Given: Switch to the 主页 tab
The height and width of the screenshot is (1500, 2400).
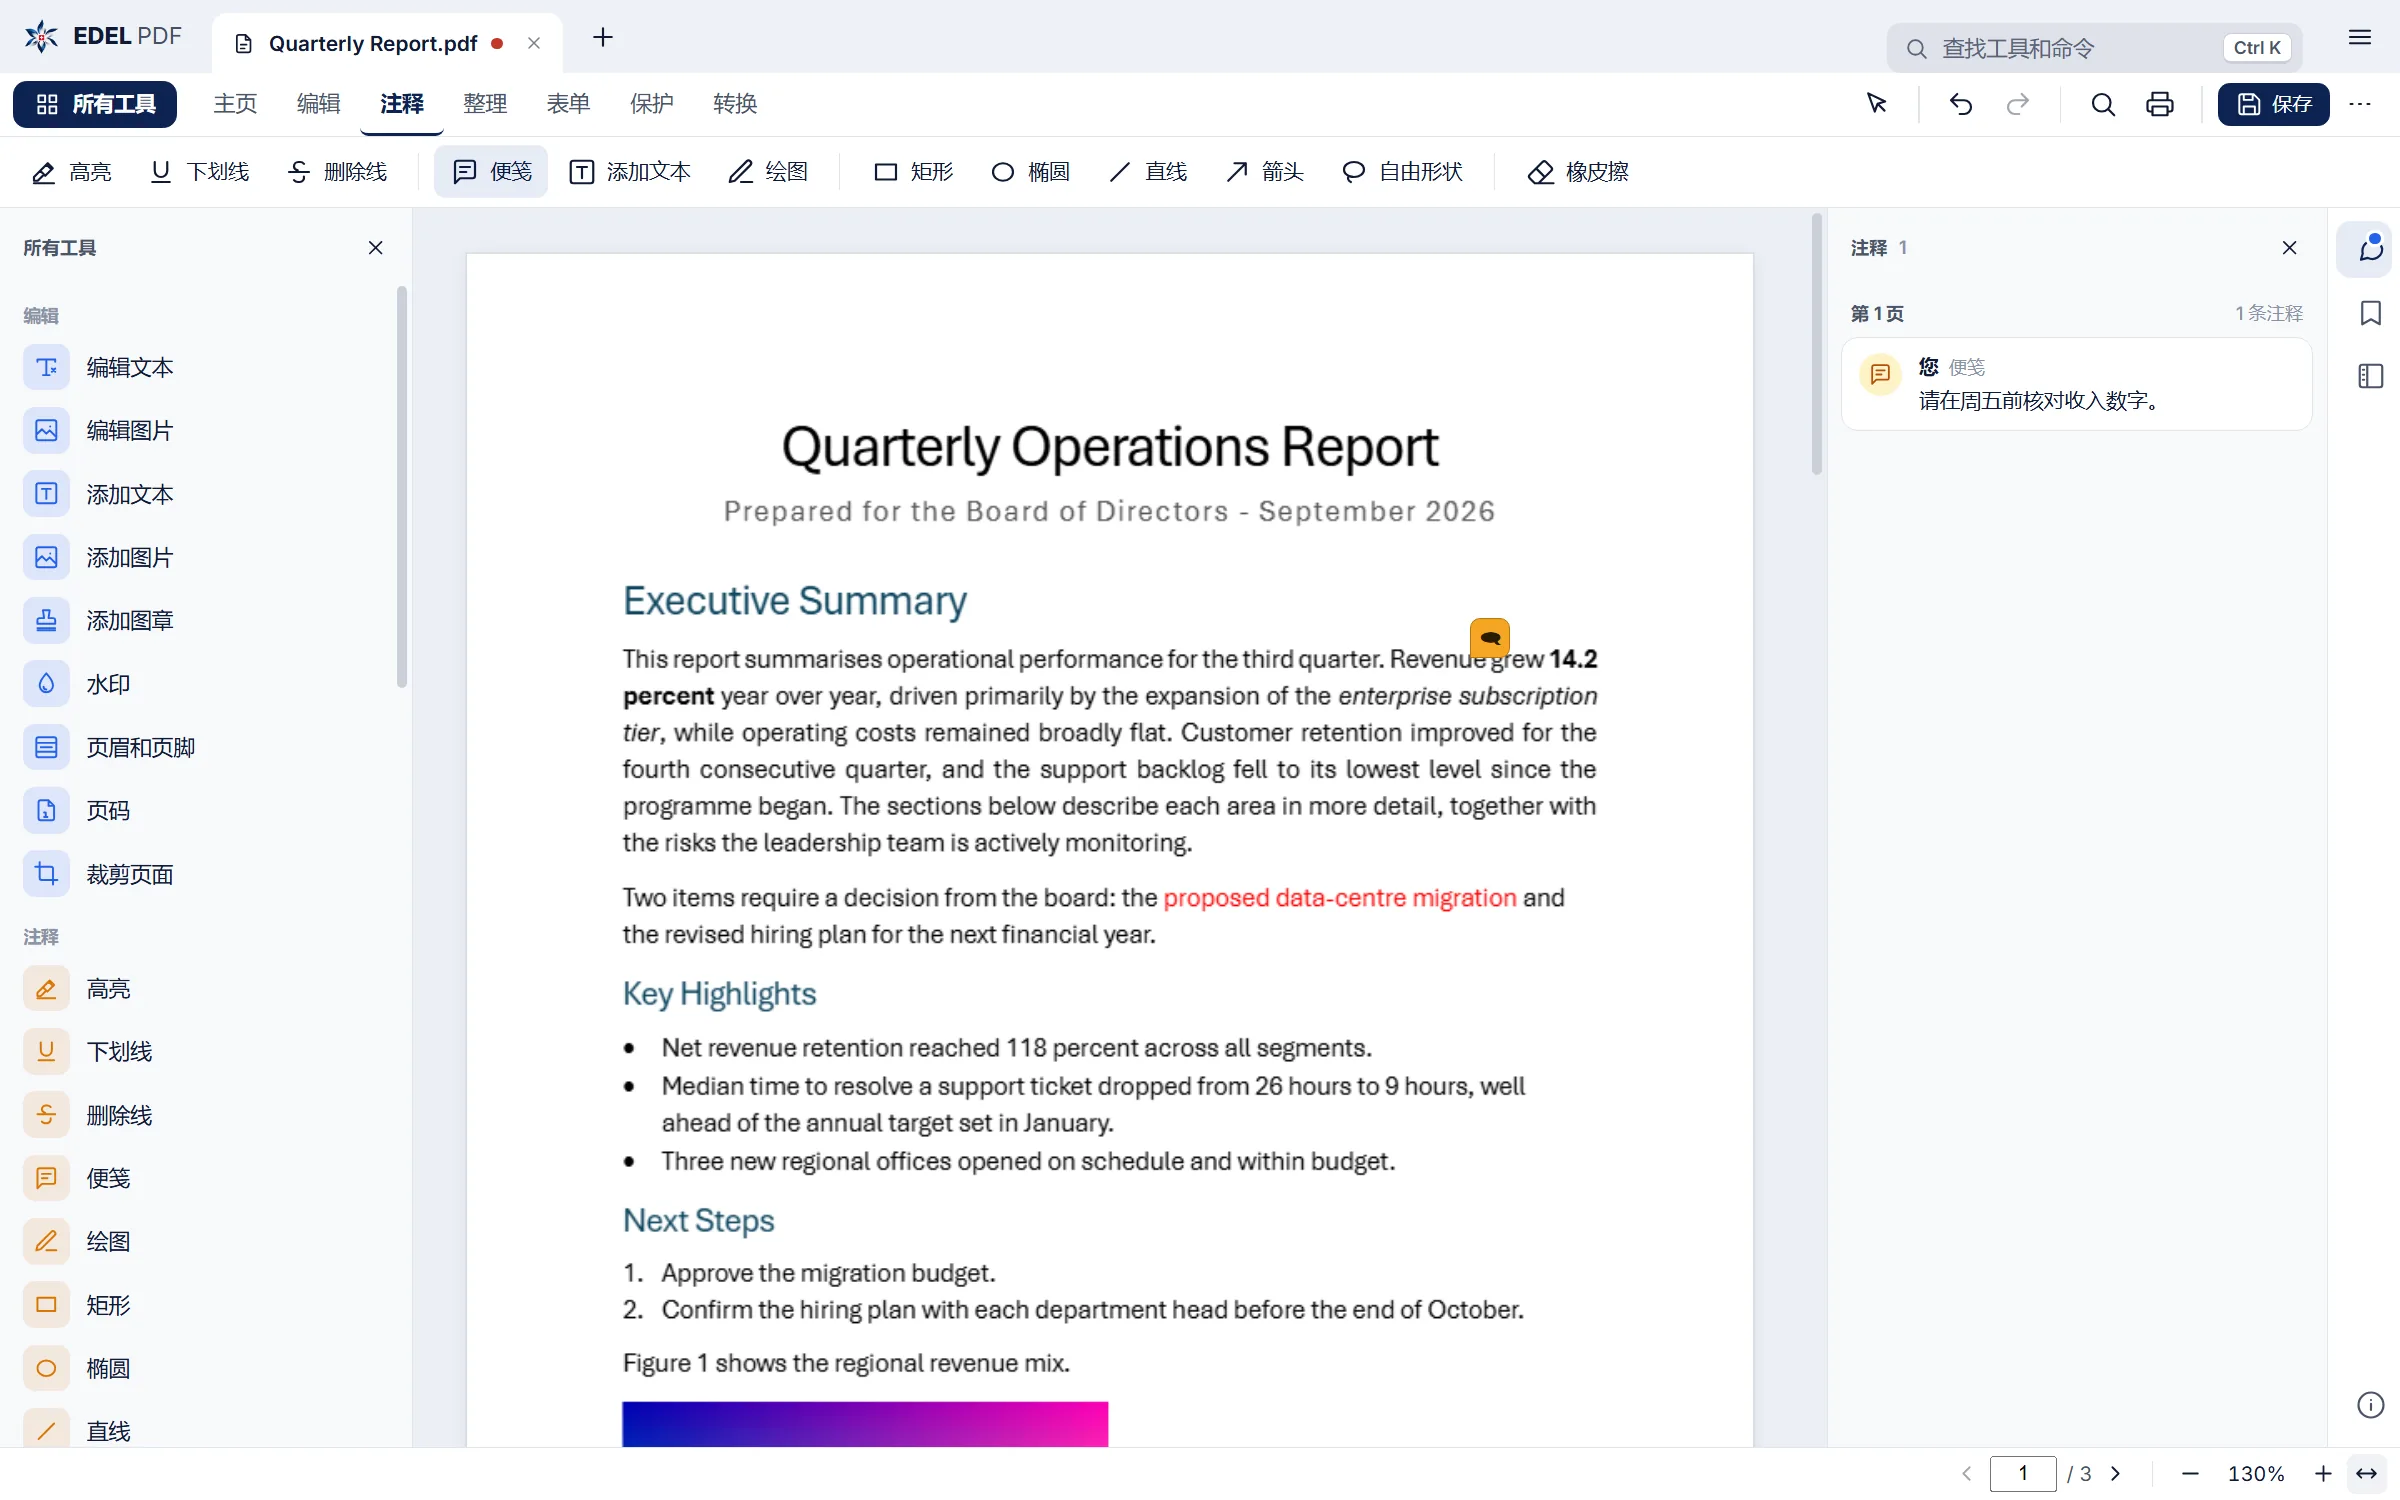Looking at the screenshot, I should point(235,104).
